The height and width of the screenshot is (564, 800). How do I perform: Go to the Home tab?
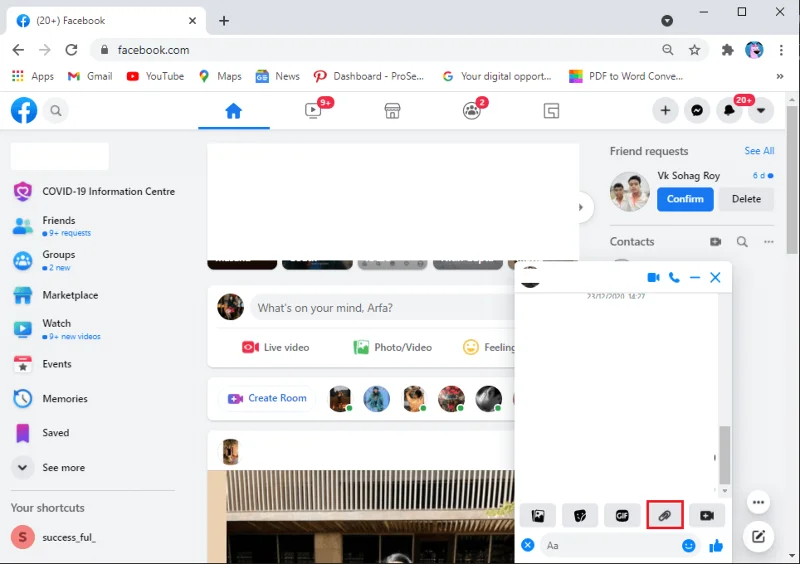[234, 111]
